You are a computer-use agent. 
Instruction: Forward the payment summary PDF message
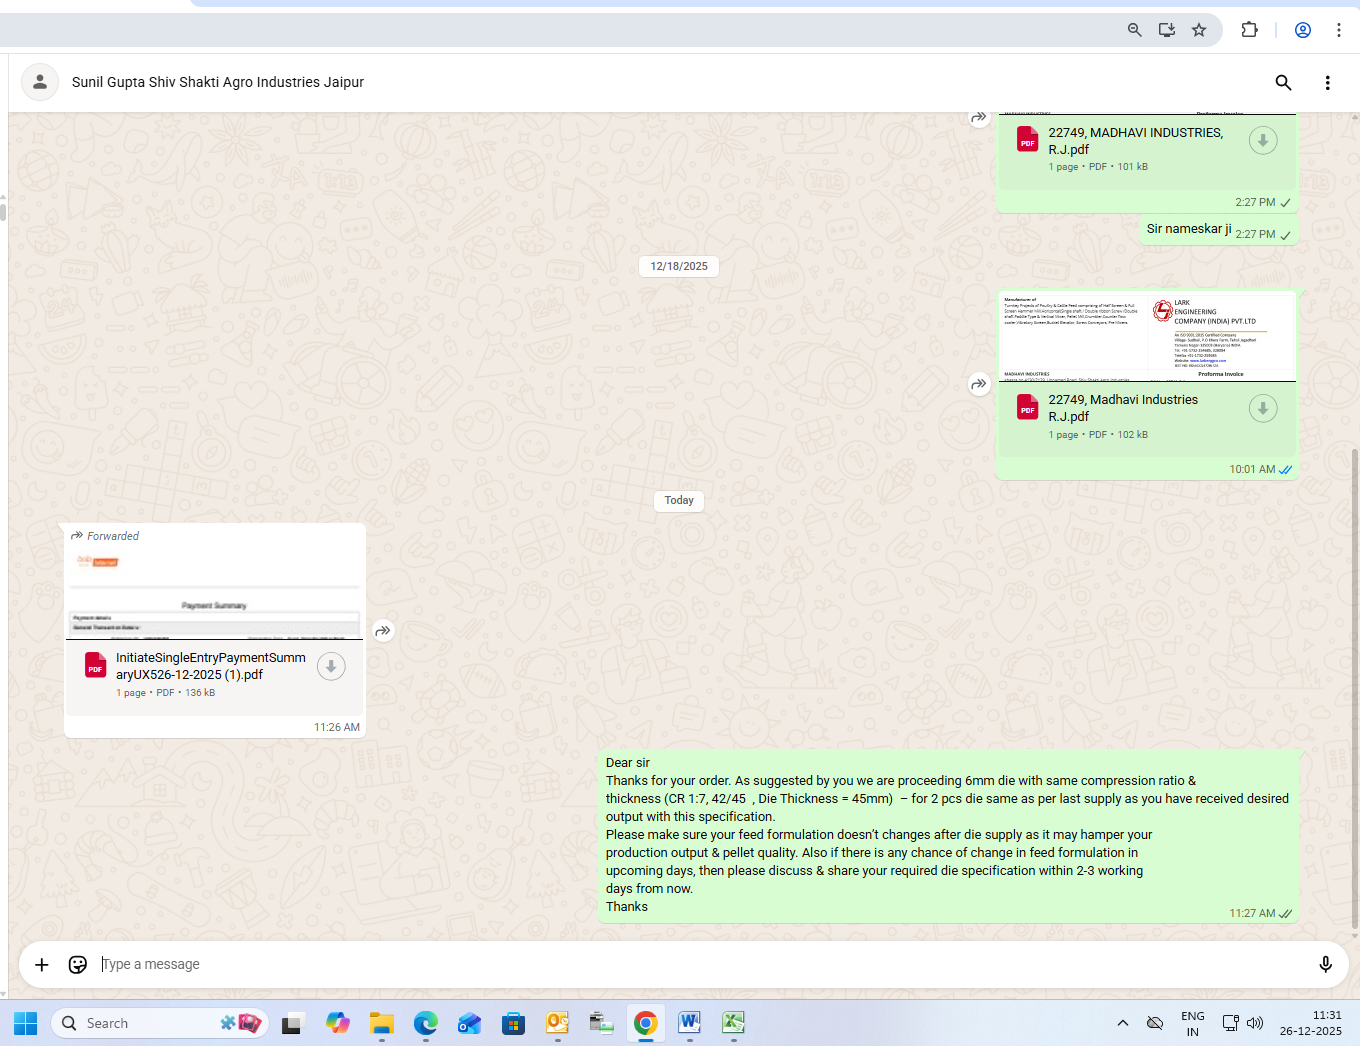[x=383, y=631]
